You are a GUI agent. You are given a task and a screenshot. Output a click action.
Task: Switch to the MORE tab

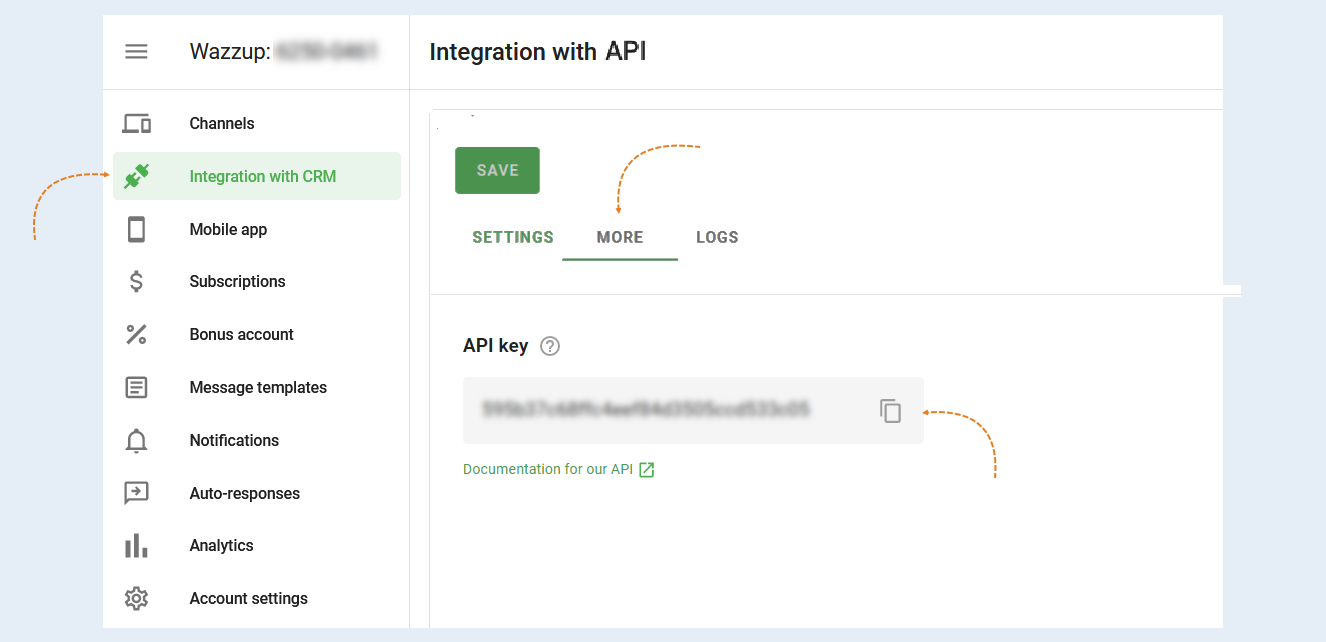620,238
